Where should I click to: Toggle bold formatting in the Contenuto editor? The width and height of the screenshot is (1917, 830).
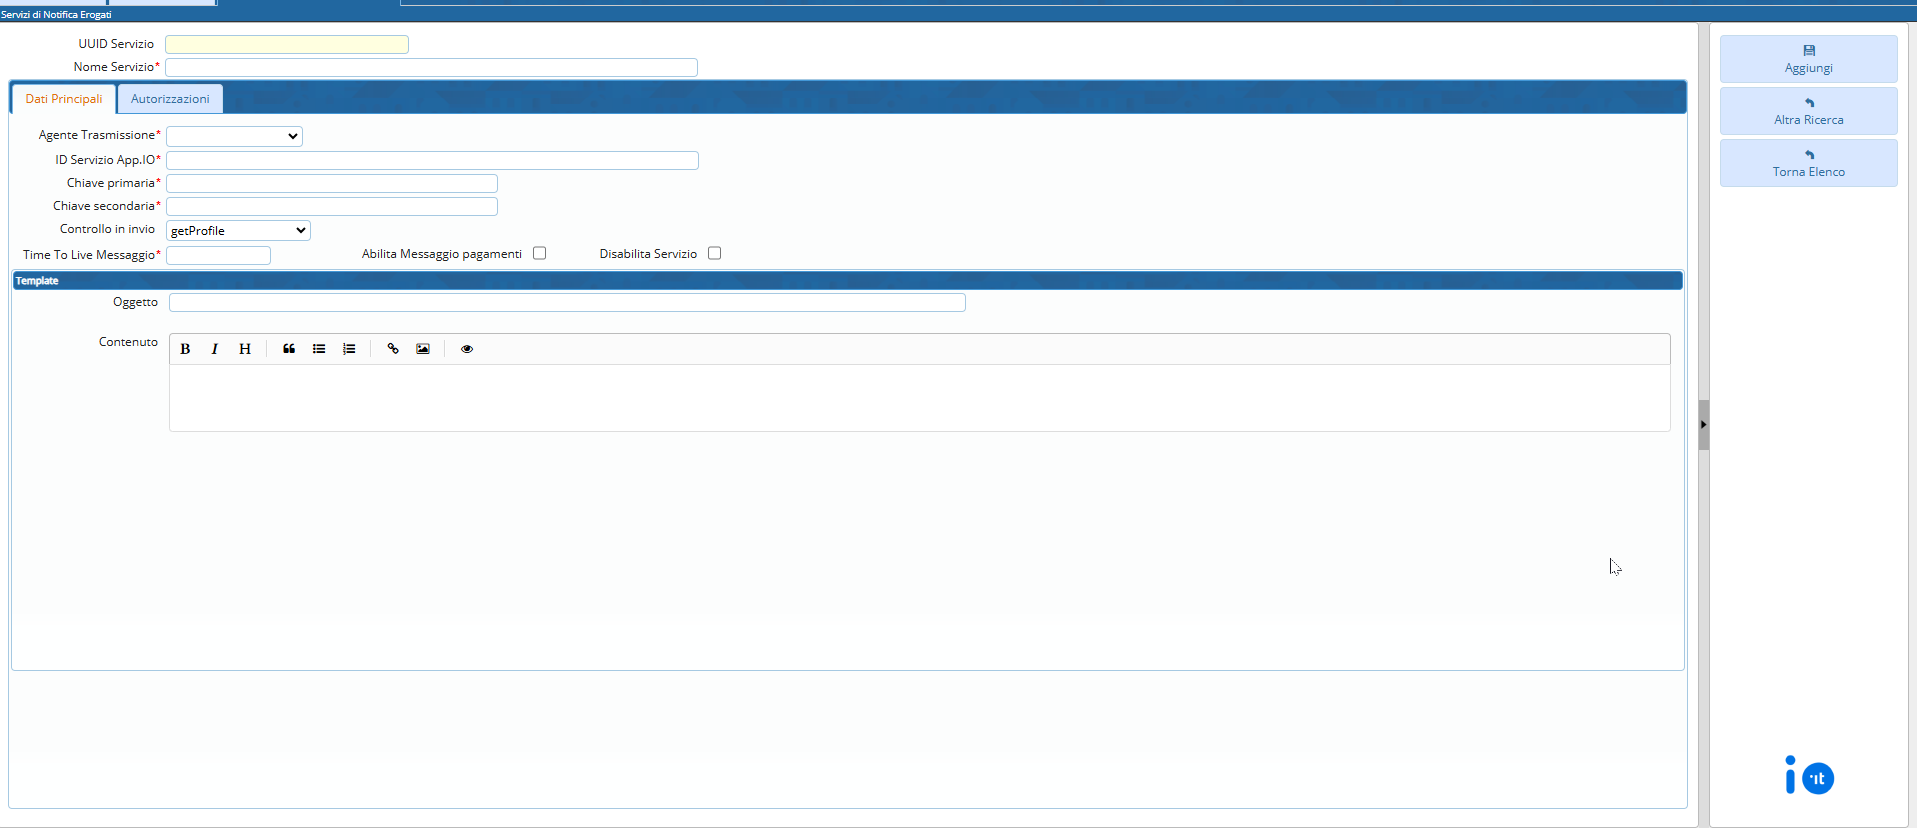pos(185,349)
